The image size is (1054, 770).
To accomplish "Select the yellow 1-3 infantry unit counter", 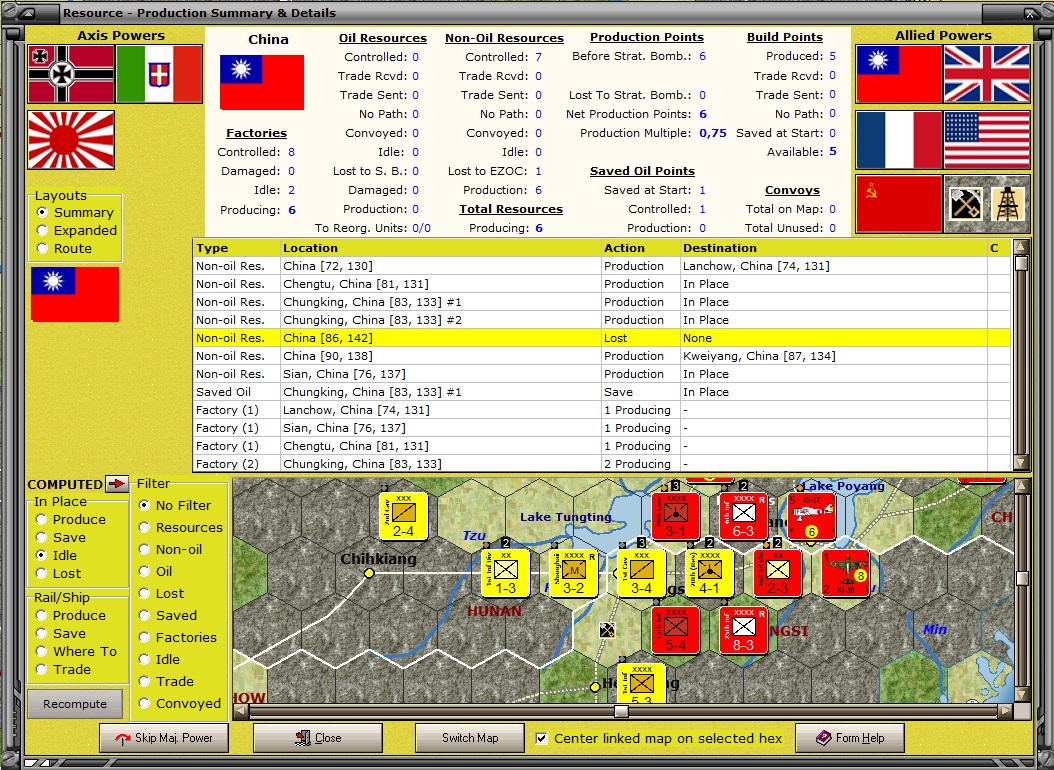I will [505, 573].
